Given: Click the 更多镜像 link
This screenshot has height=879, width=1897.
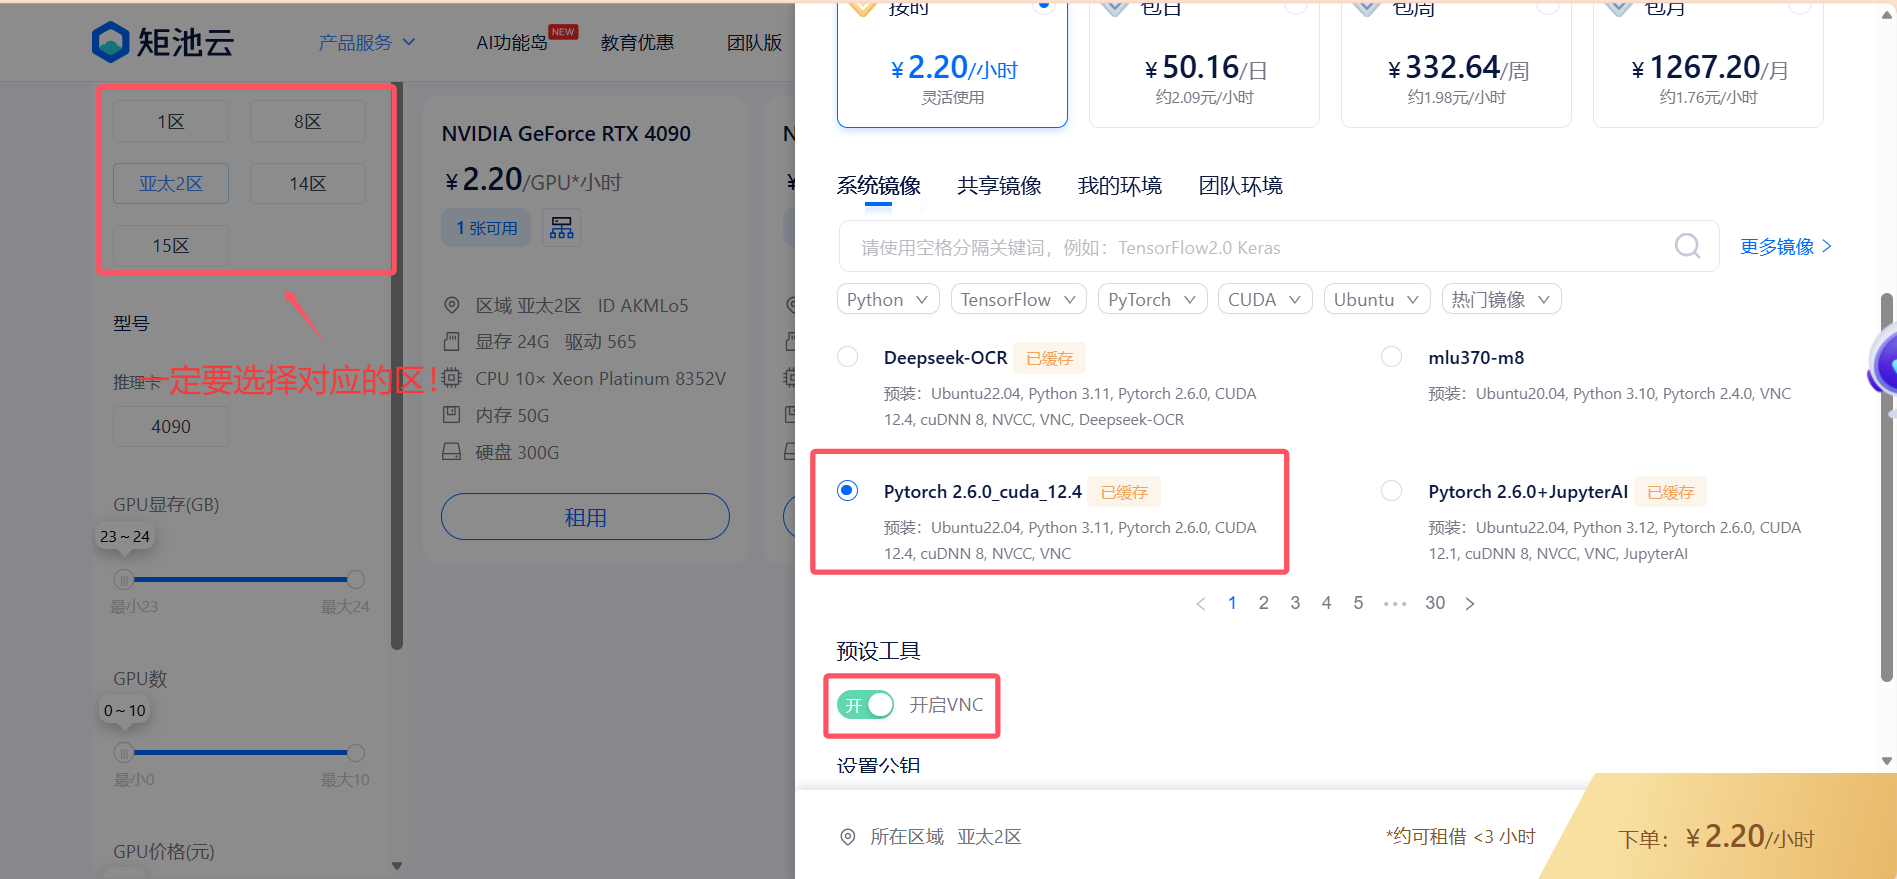Looking at the screenshot, I should coord(1786,247).
